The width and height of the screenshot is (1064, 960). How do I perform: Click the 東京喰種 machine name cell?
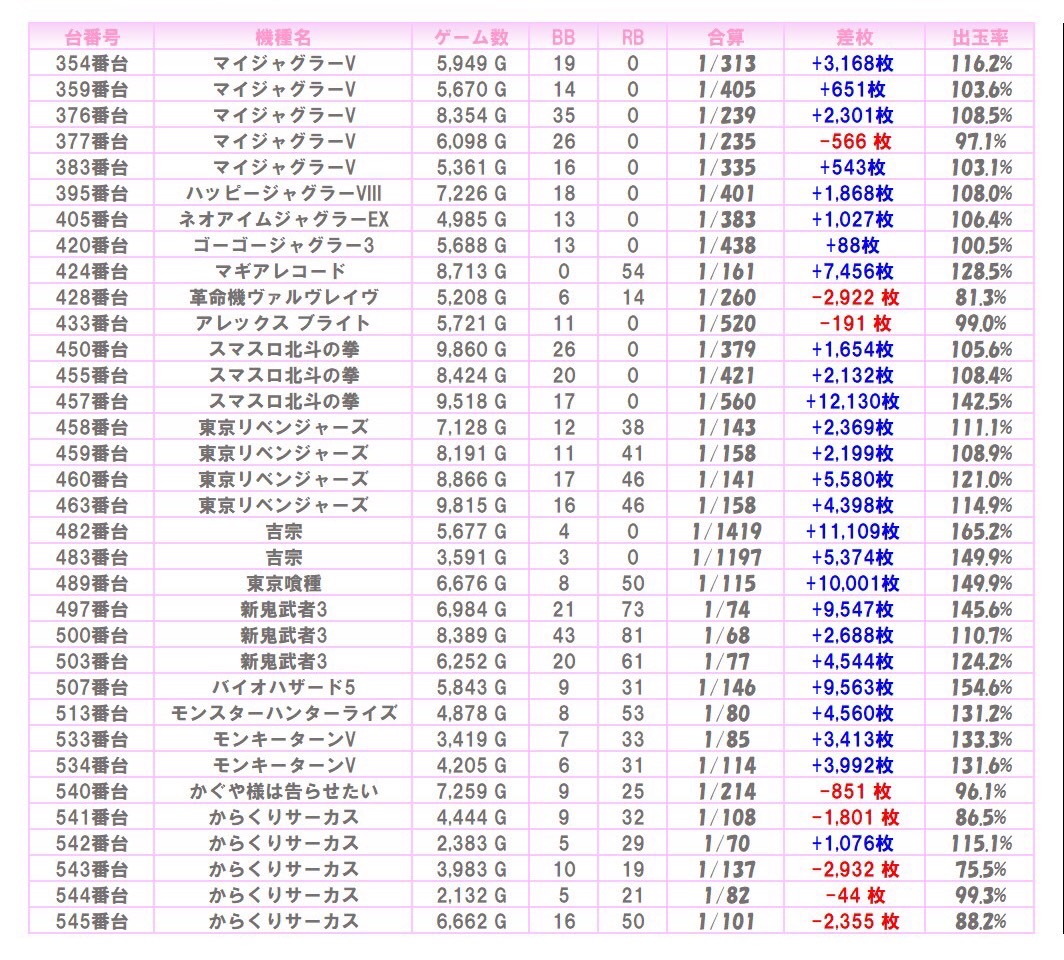pyautogui.click(x=283, y=583)
